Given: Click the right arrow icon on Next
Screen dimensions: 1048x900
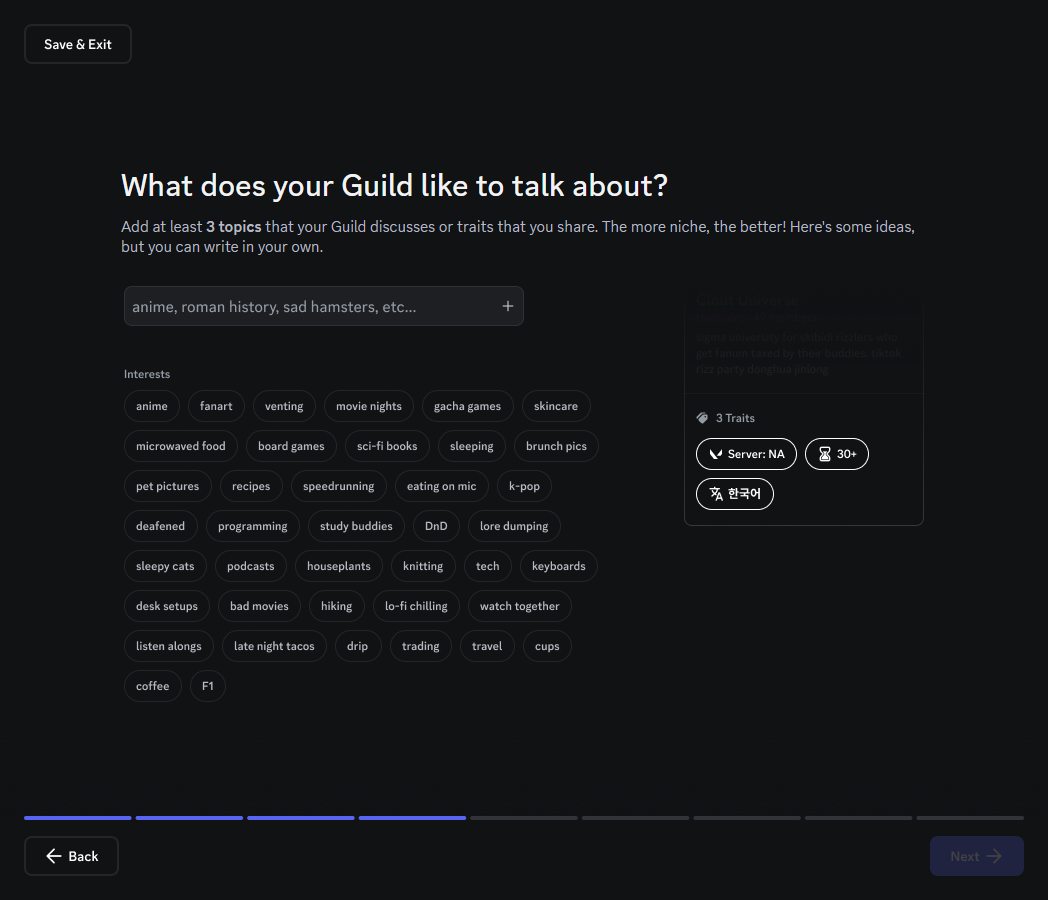Looking at the screenshot, I should (994, 856).
